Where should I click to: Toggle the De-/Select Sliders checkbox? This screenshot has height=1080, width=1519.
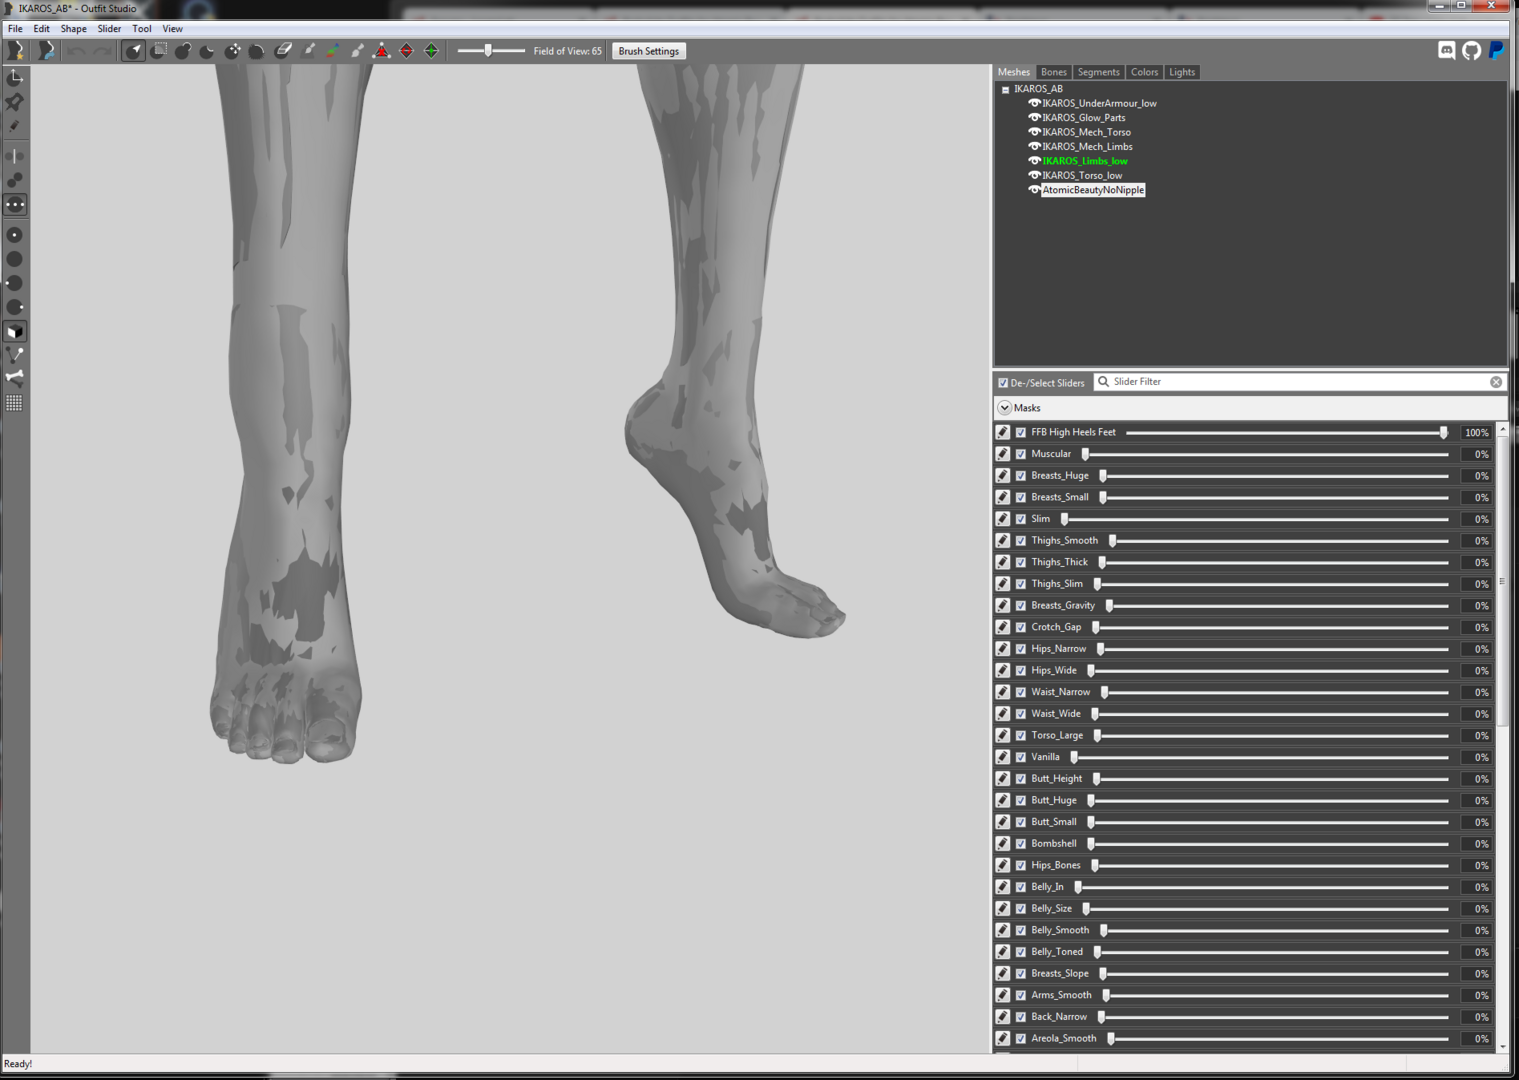click(x=1003, y=383)
